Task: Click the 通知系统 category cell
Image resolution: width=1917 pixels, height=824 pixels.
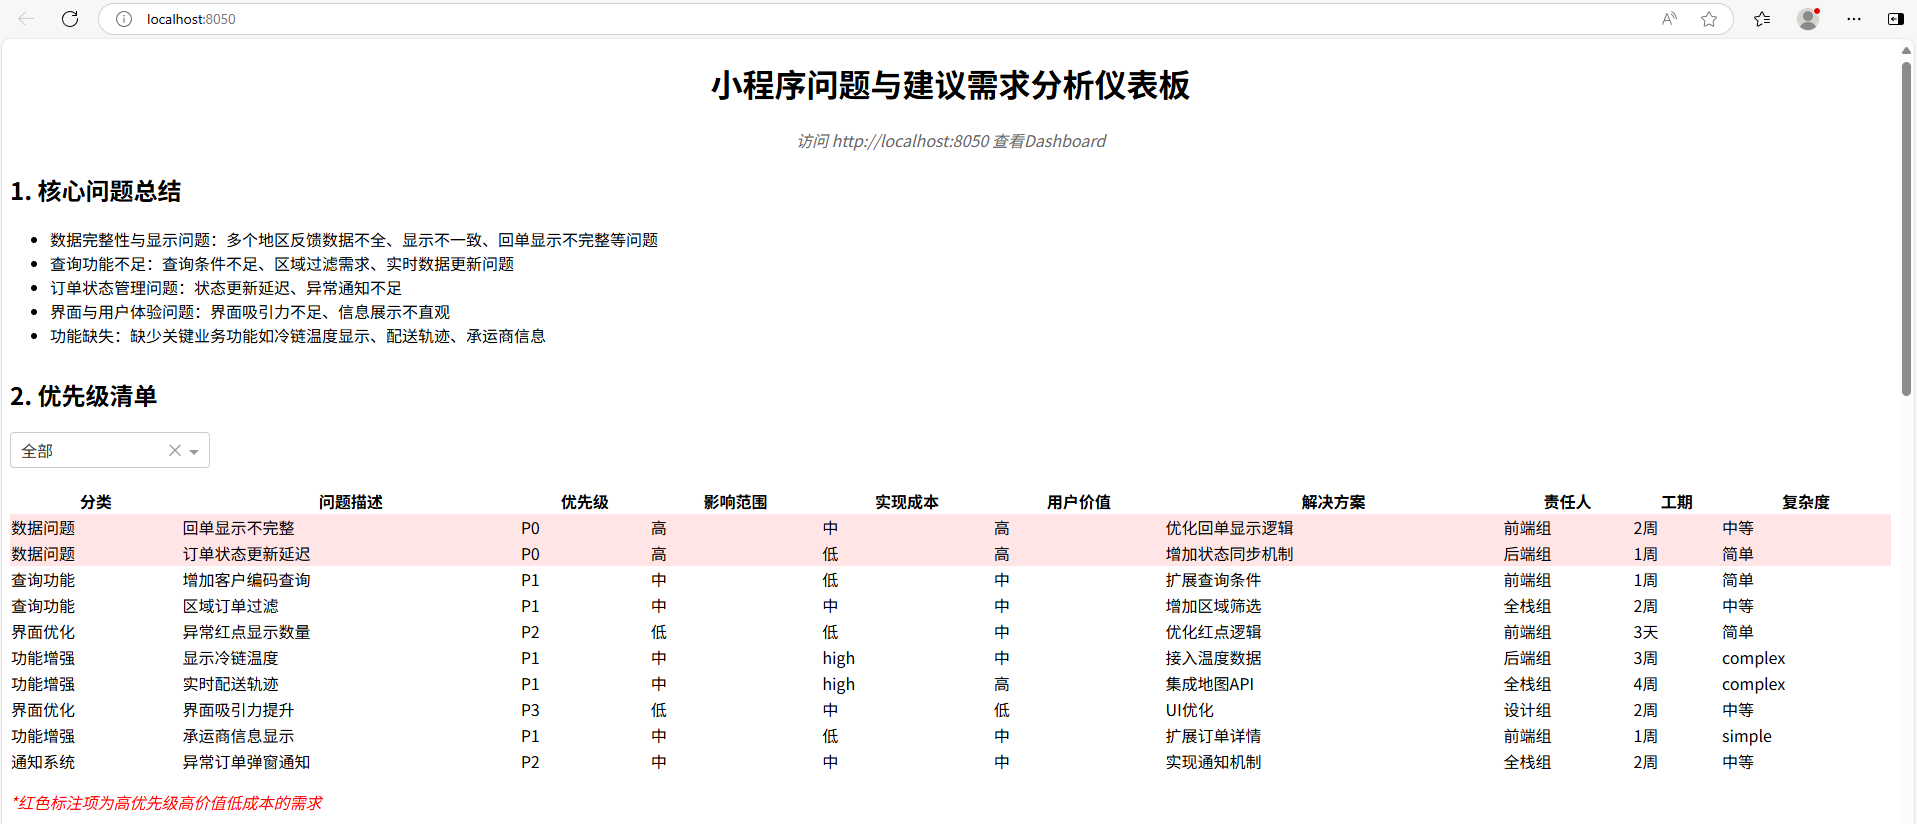Action: (x=96, y=762)
